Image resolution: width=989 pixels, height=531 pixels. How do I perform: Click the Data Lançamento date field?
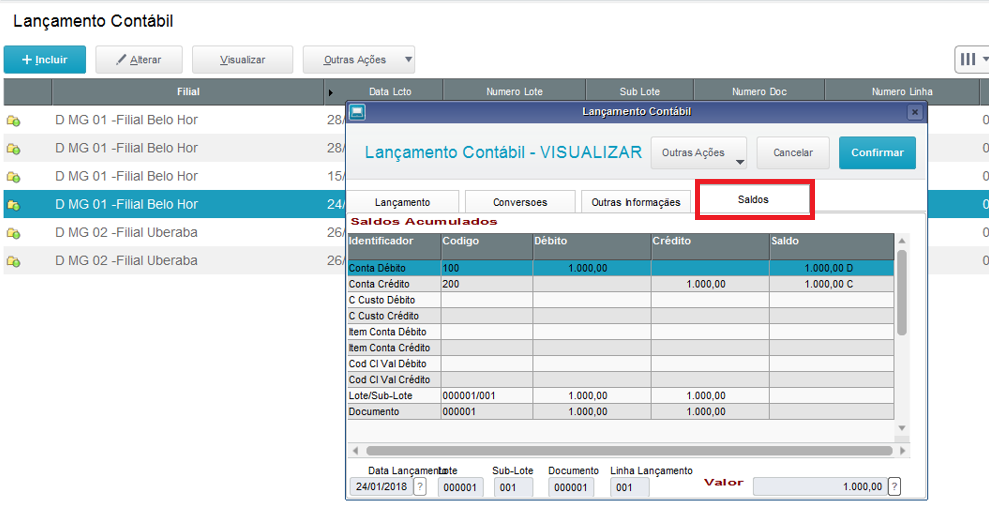(x=381, y=487)
